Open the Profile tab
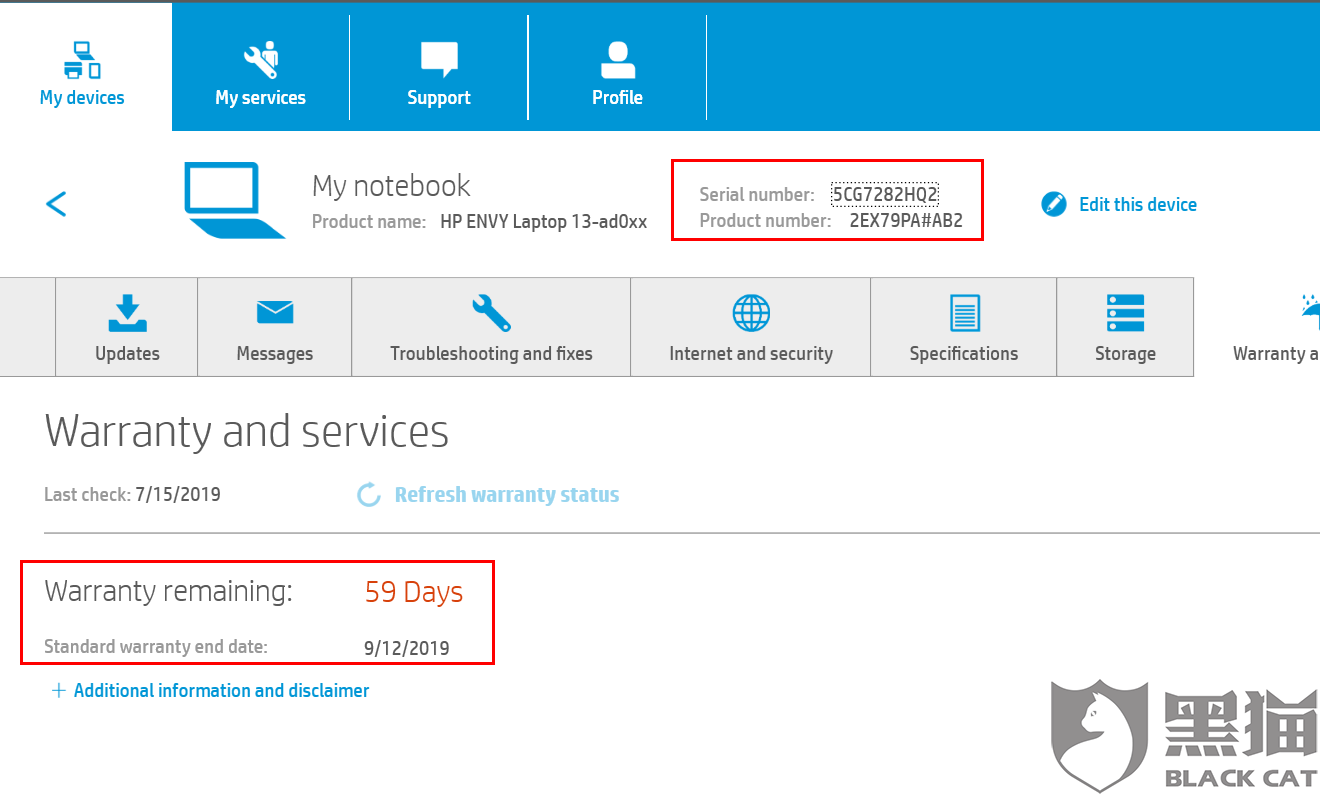The height and width of the screenshot is (794, 1320). (x=617, y=66)
